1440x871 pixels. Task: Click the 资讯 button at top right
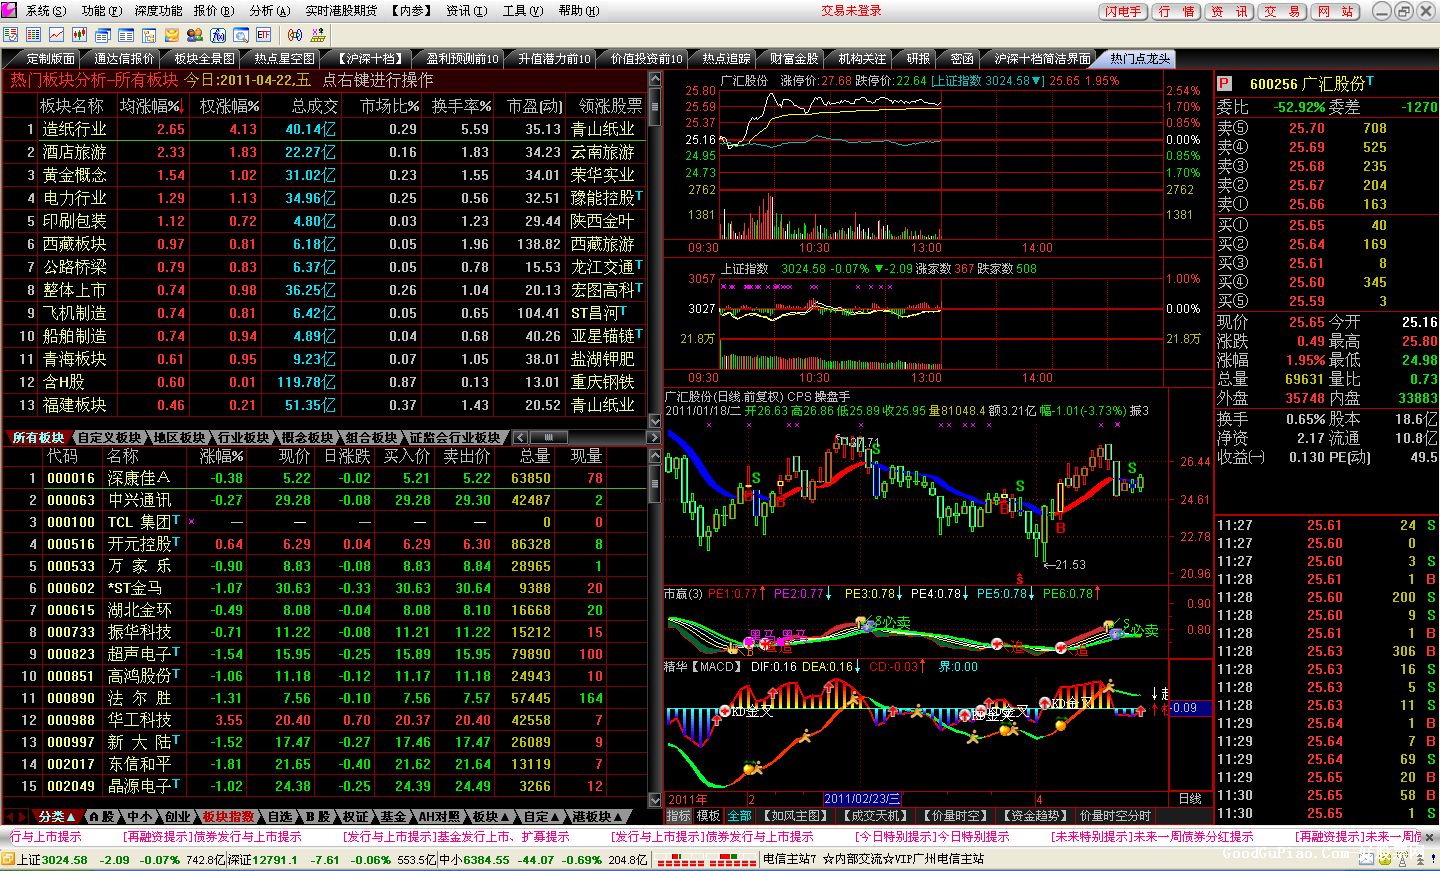[1229, 11]
